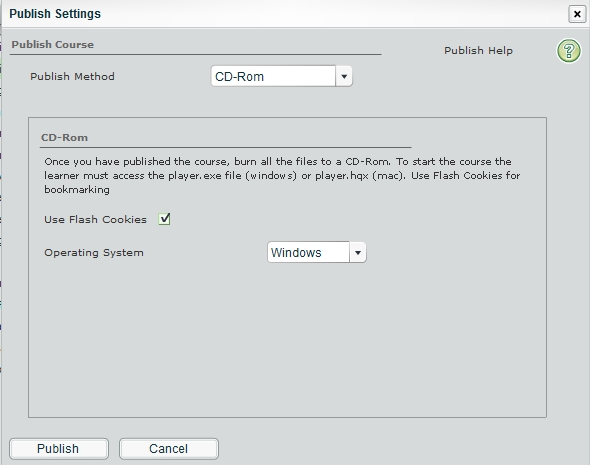Click the CD-Rom instructions paragraph text
The width and height of the screenshot is (590, 465).
(x=282, y=175)
